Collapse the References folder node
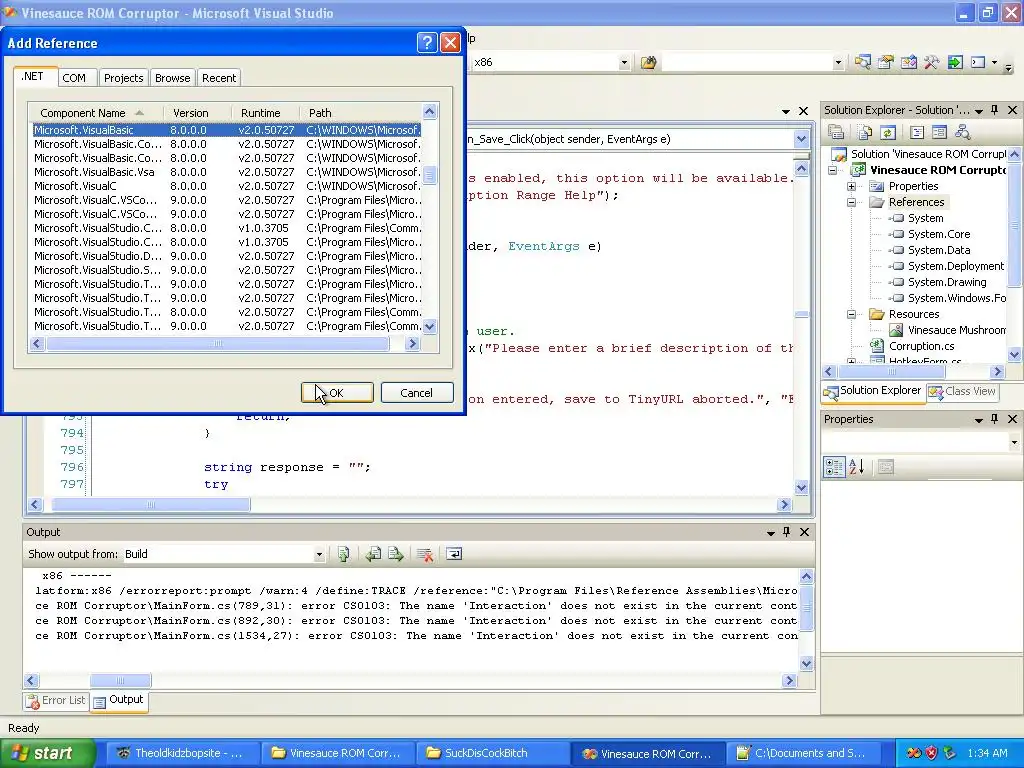The image size is (1024, 768). 852,202
